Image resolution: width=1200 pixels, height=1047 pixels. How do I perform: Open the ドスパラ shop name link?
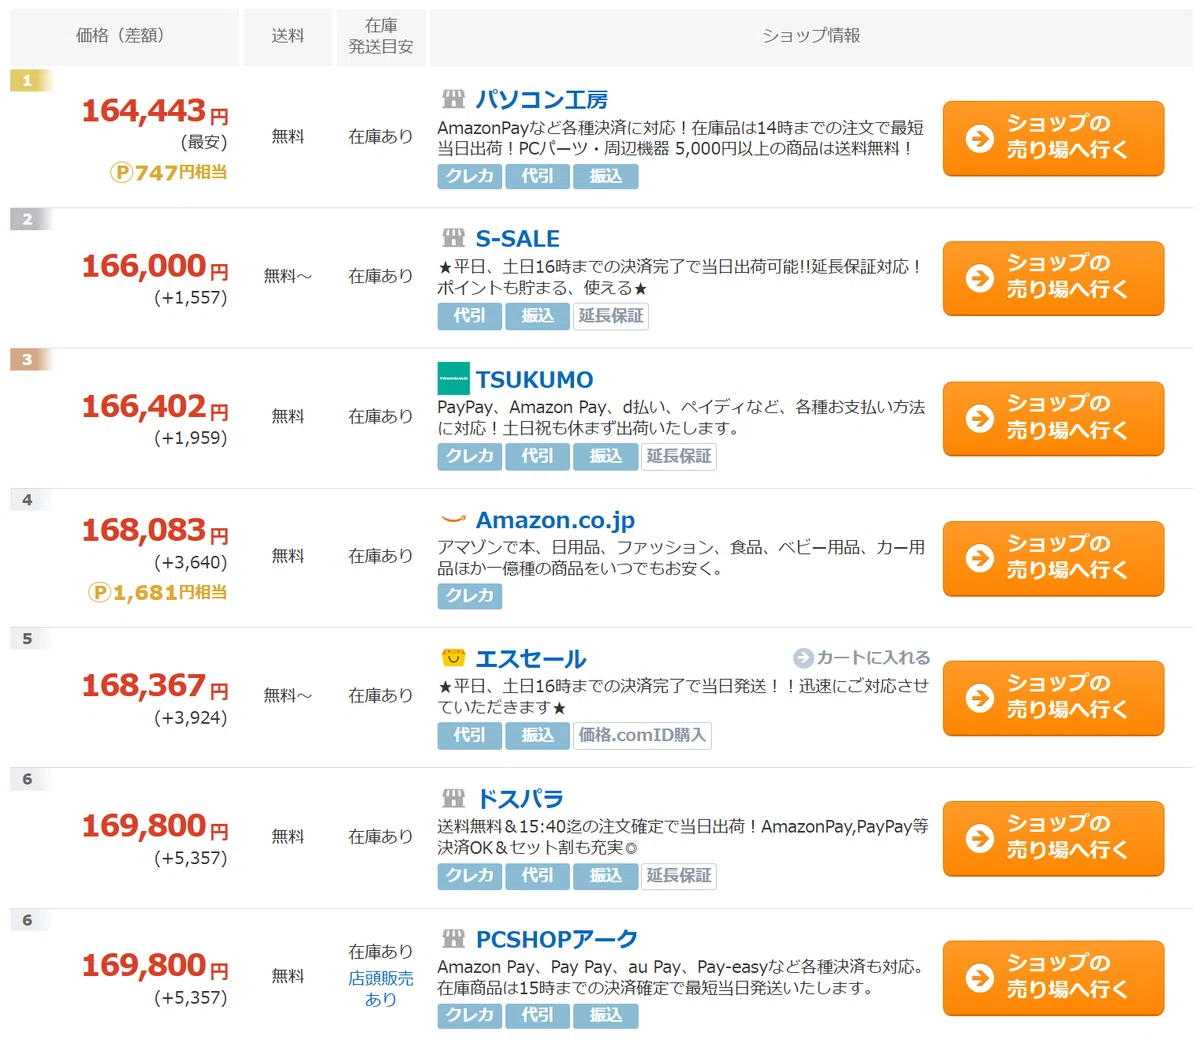click(520, 799)
